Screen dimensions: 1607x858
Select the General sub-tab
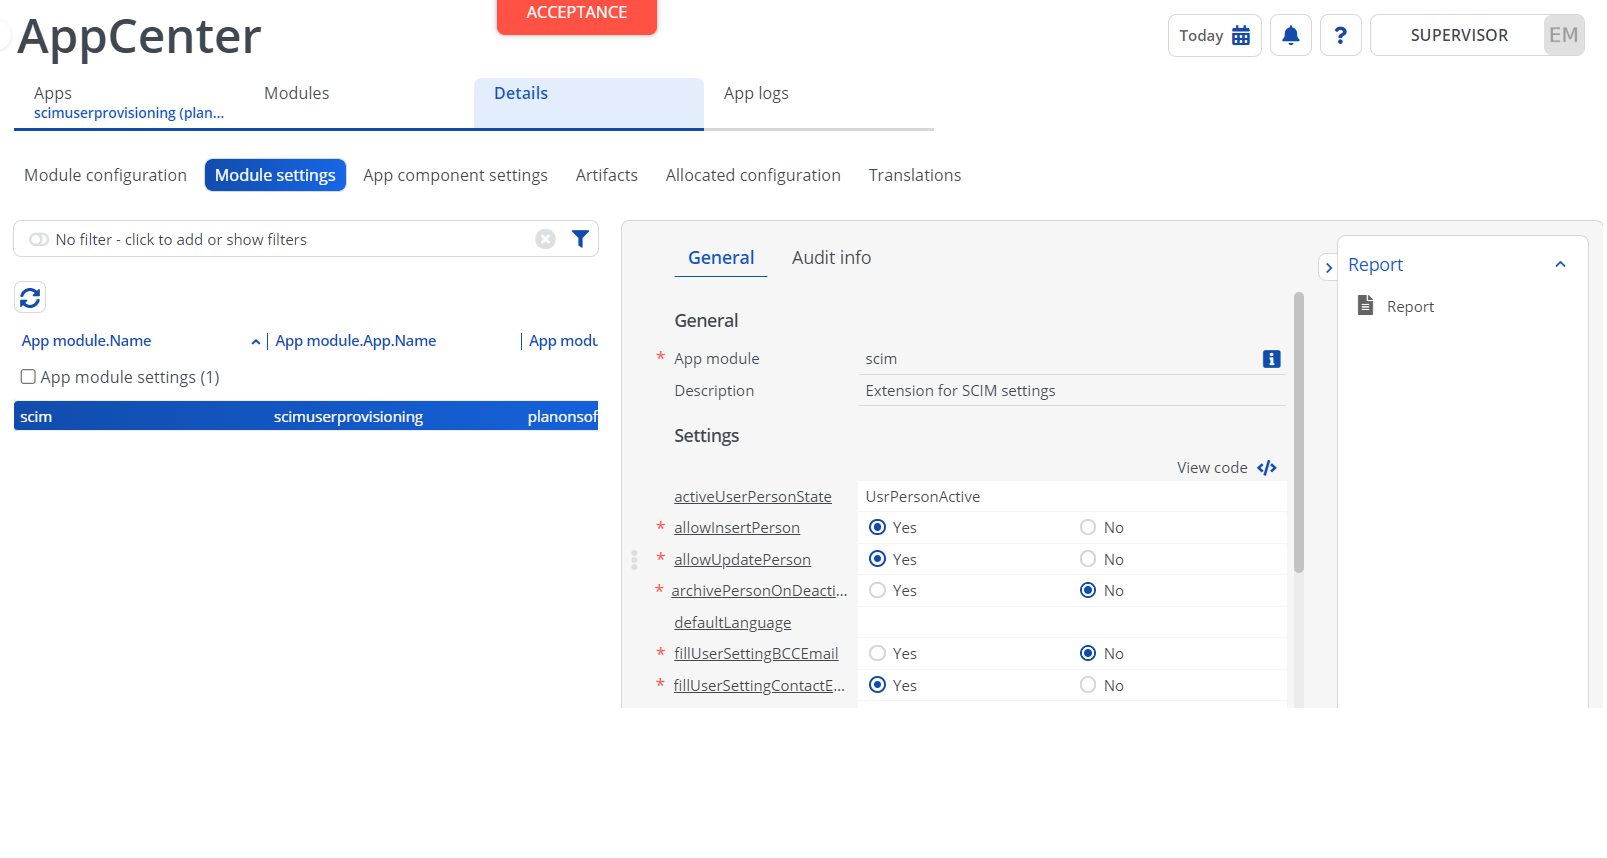pyautogui.click(x=721, y=258)
